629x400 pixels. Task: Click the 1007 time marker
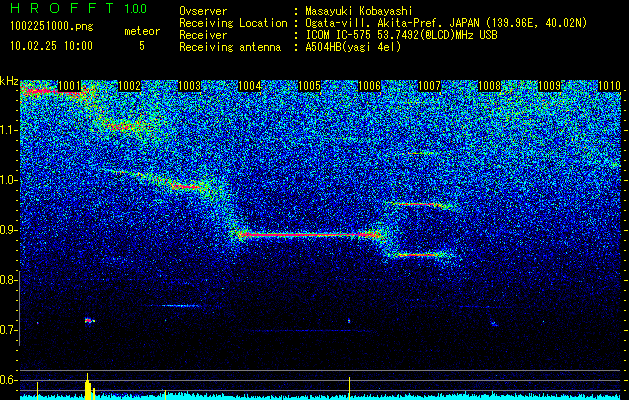point(430,86)
